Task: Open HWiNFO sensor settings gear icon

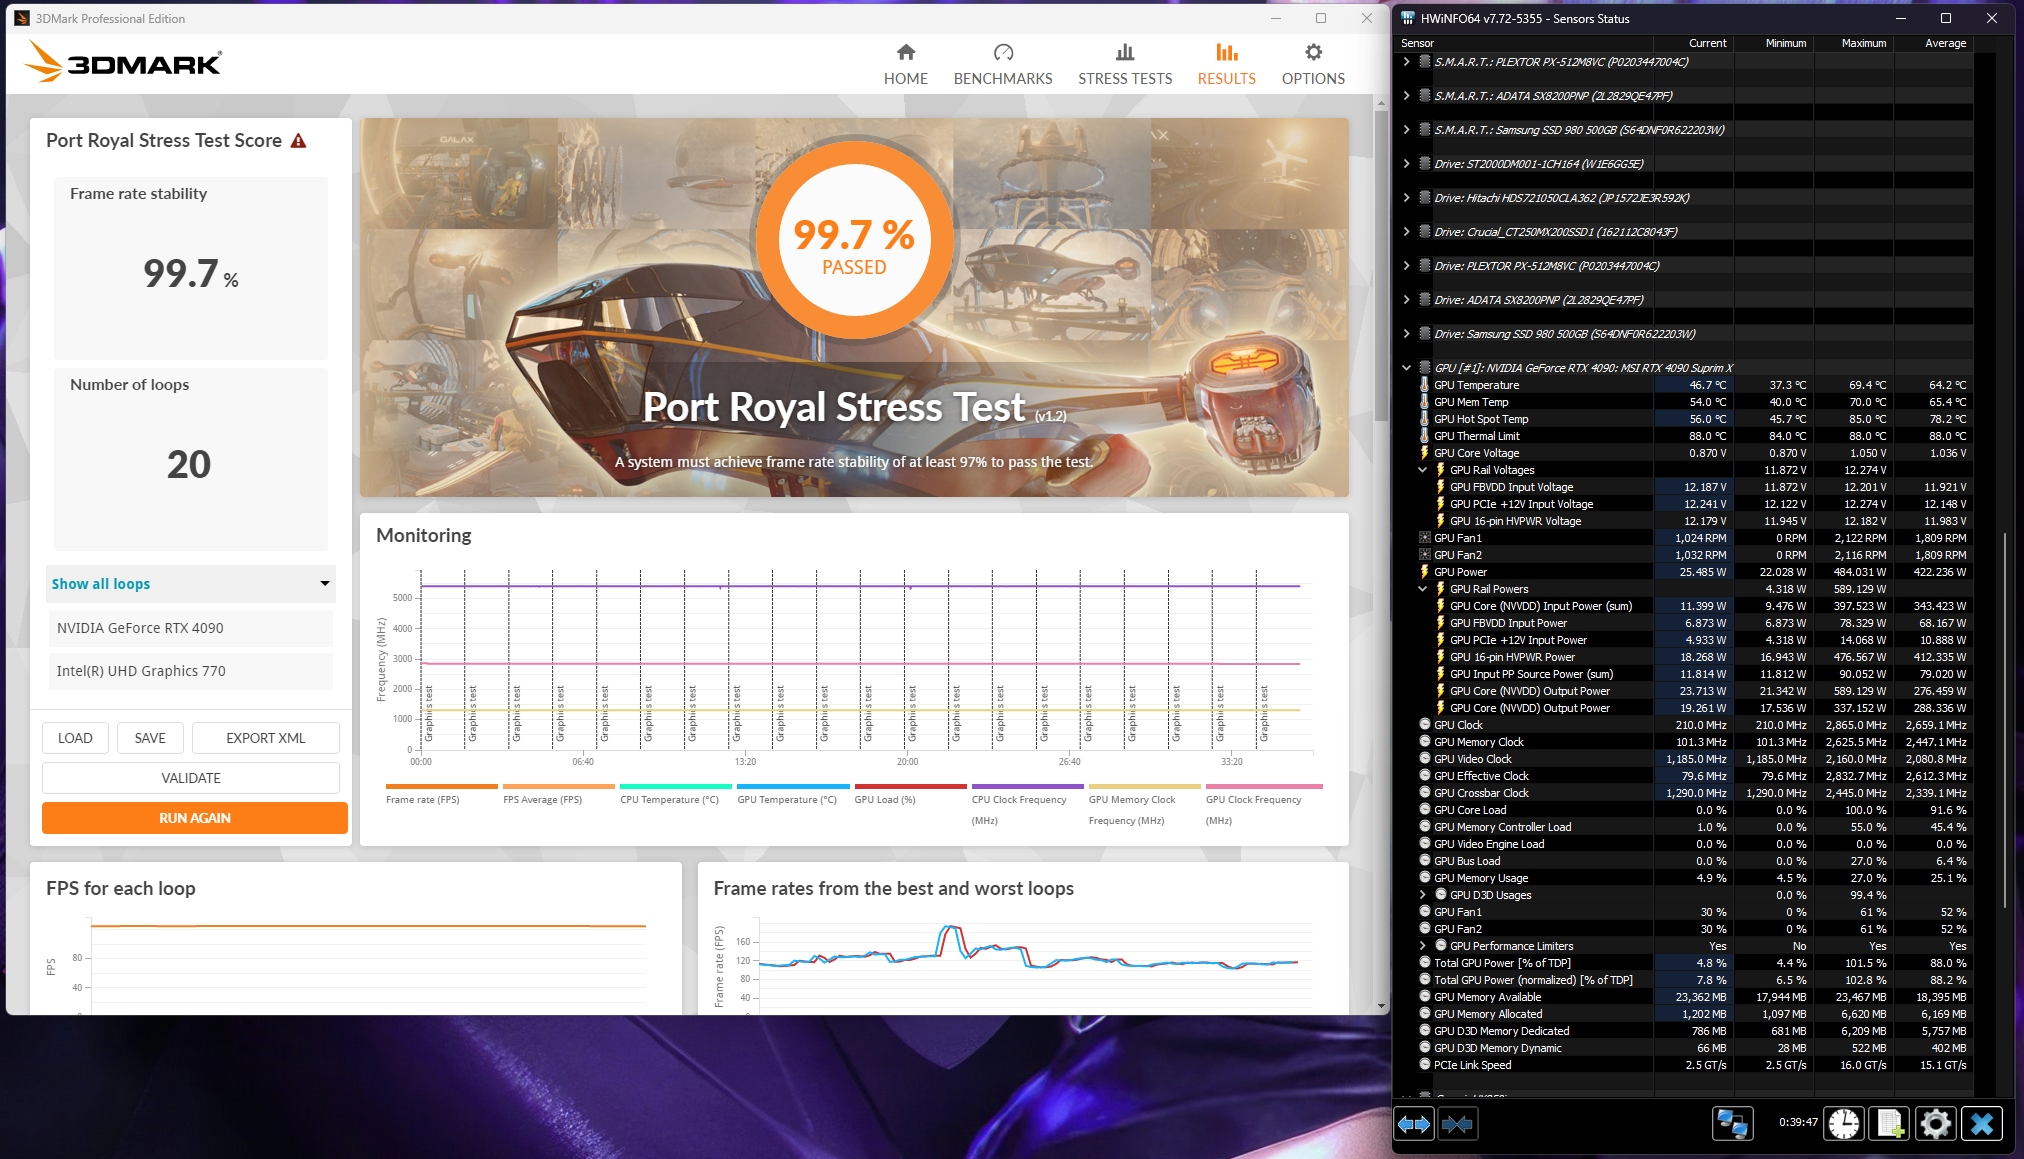Action: (1935, 1124)
